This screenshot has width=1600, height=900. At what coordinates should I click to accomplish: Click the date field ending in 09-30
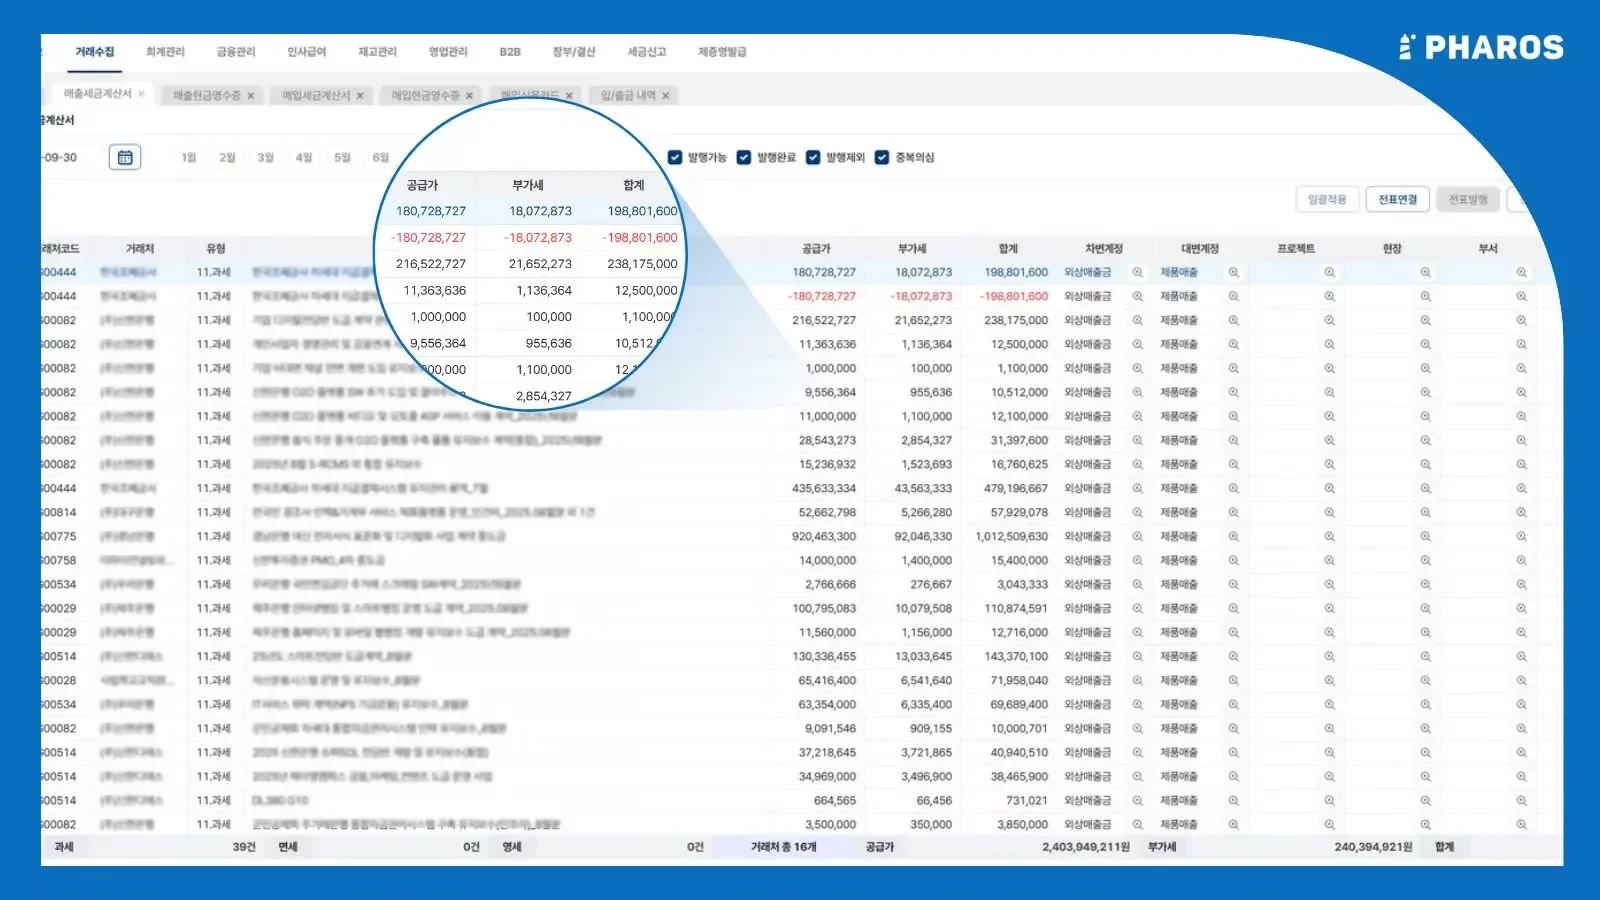(x=65, y=158)
